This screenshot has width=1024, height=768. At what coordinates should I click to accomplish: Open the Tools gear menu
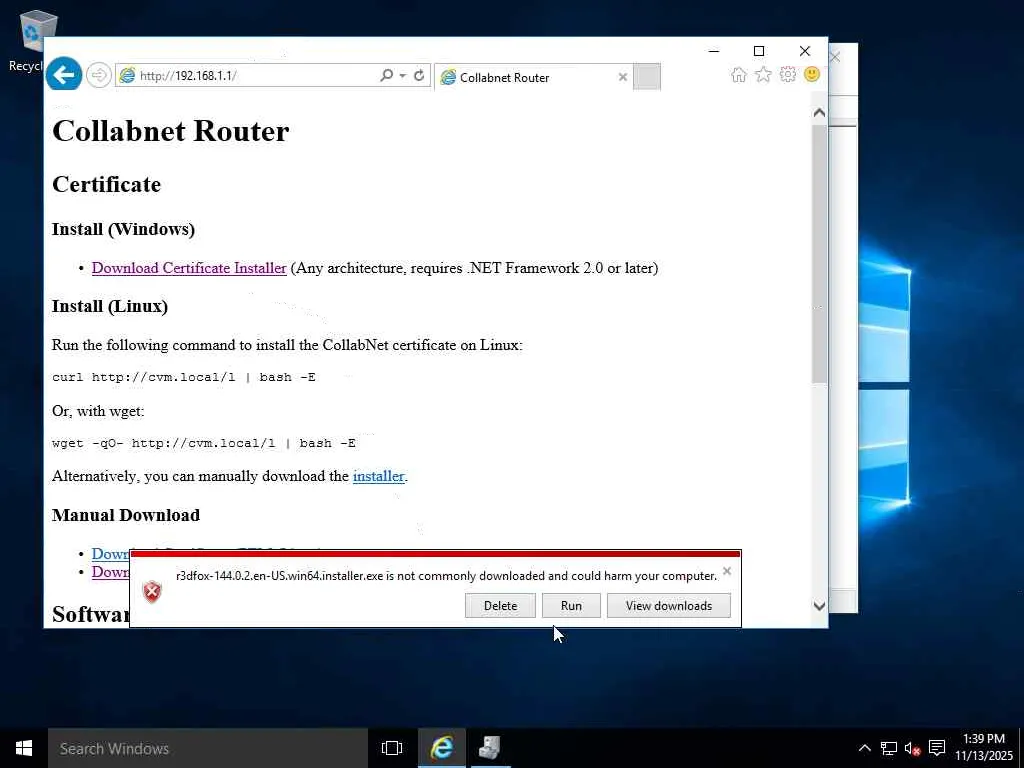(x=788, y=74)
